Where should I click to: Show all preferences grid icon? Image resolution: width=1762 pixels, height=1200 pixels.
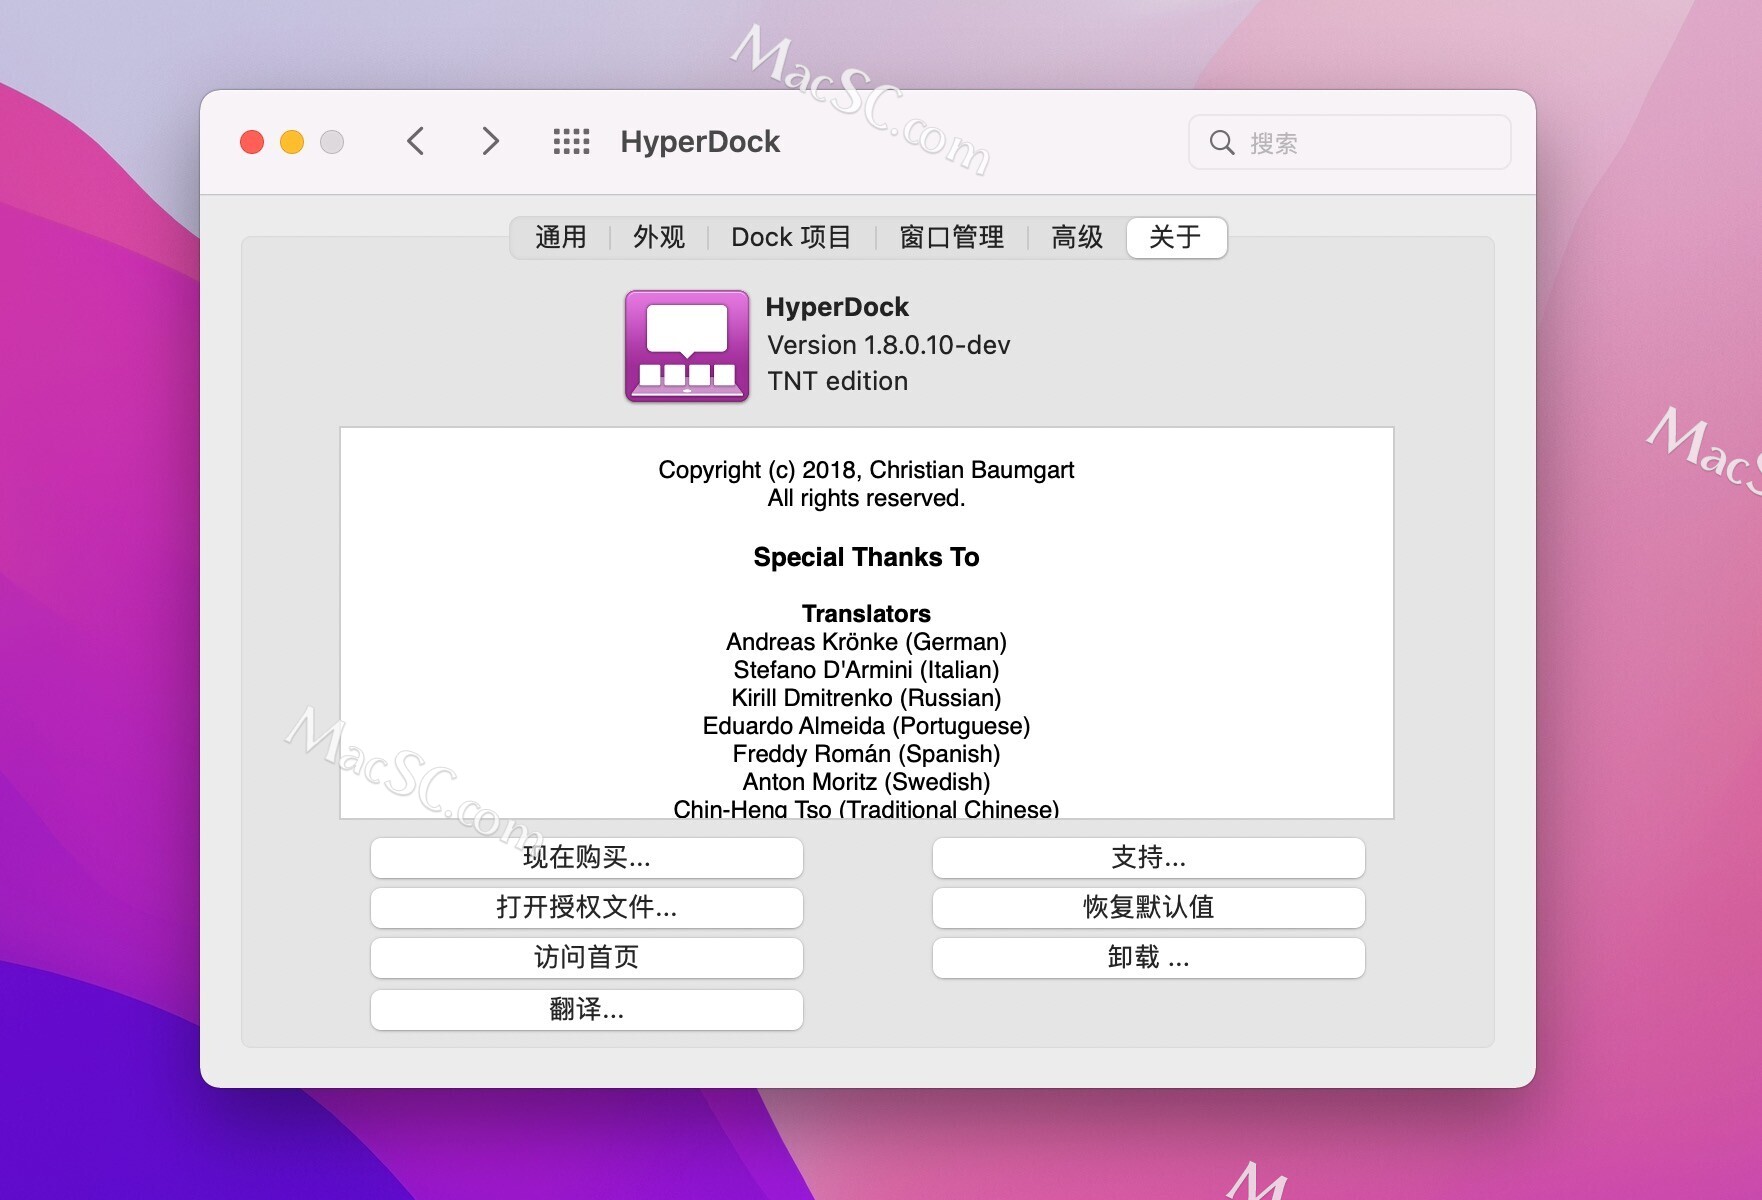[571, 141]
